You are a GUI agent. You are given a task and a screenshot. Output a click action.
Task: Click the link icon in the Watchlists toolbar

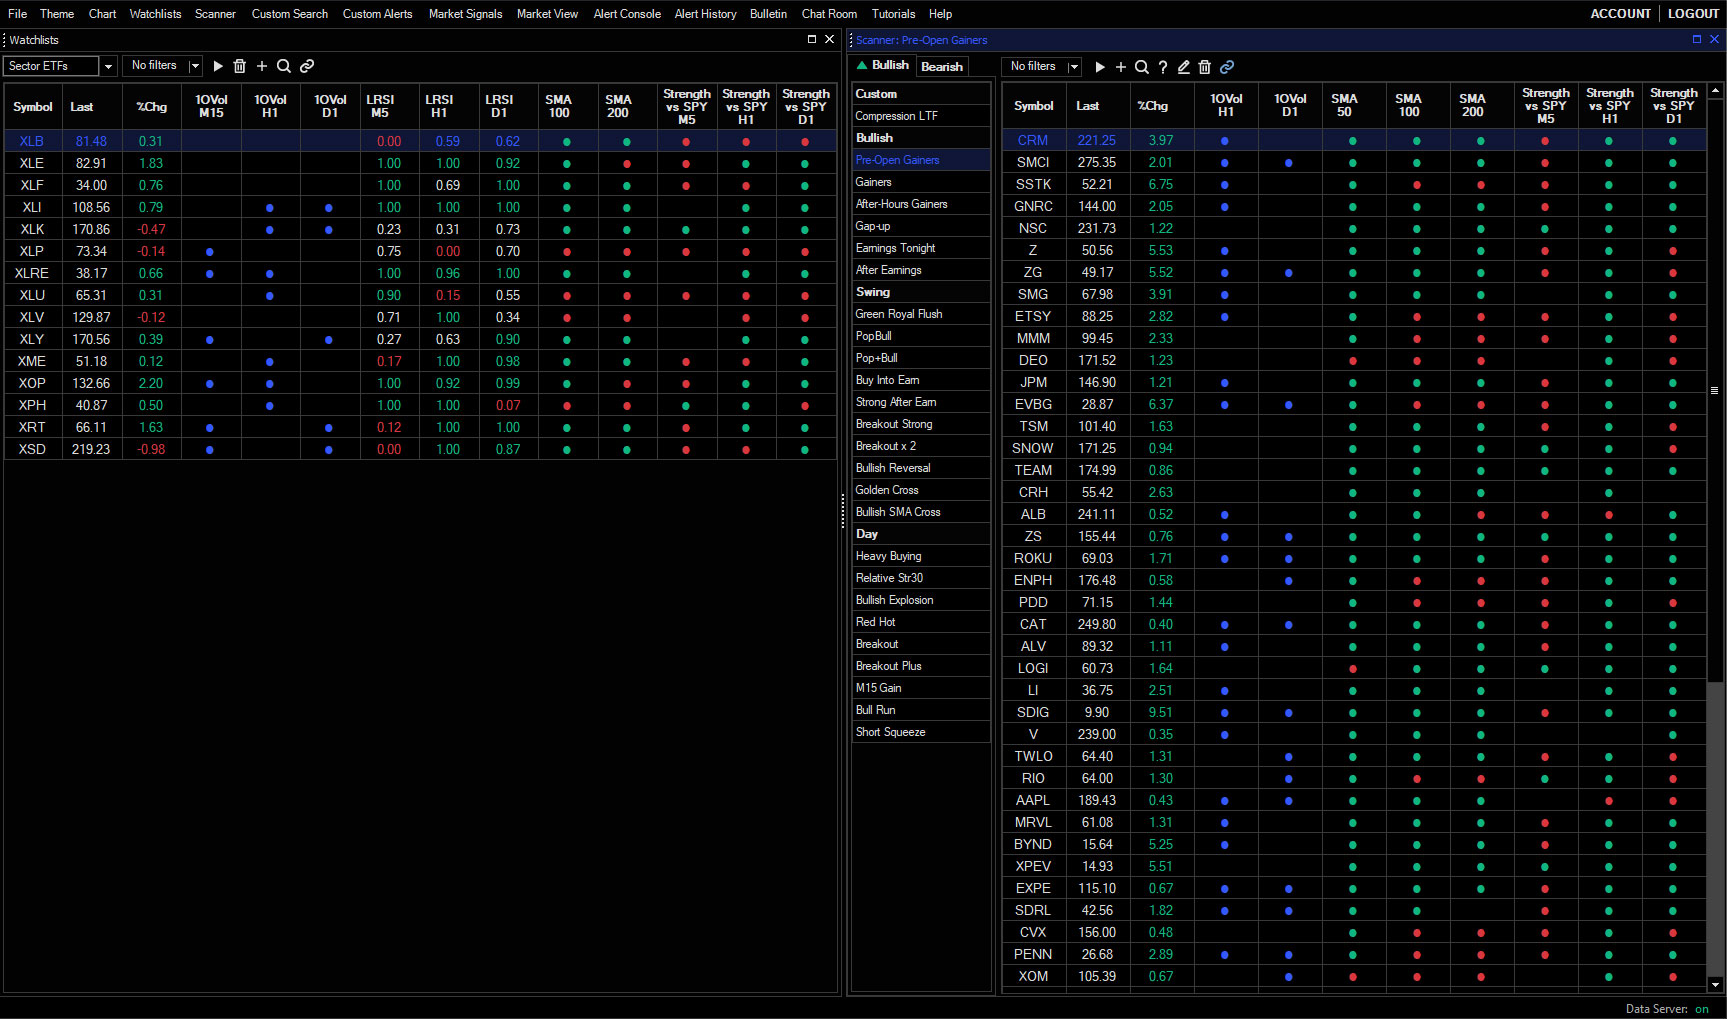click(x=306, y=66)
